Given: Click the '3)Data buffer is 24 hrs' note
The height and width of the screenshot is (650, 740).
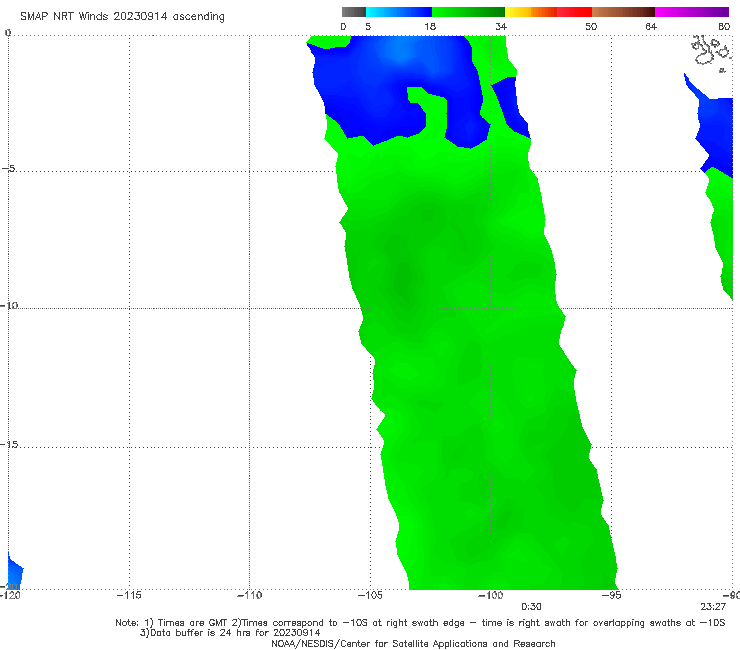Looking at the screenshot, I should coord(230,633).
